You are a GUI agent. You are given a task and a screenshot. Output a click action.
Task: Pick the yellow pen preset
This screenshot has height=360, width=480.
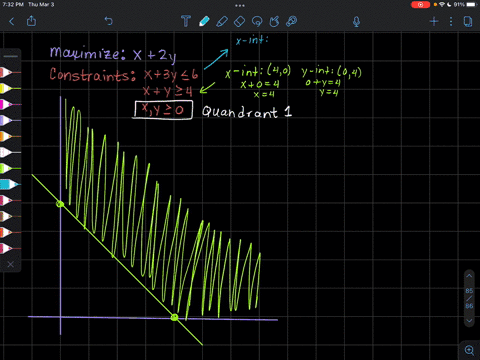pyautogui.click(x=10, y=88)
